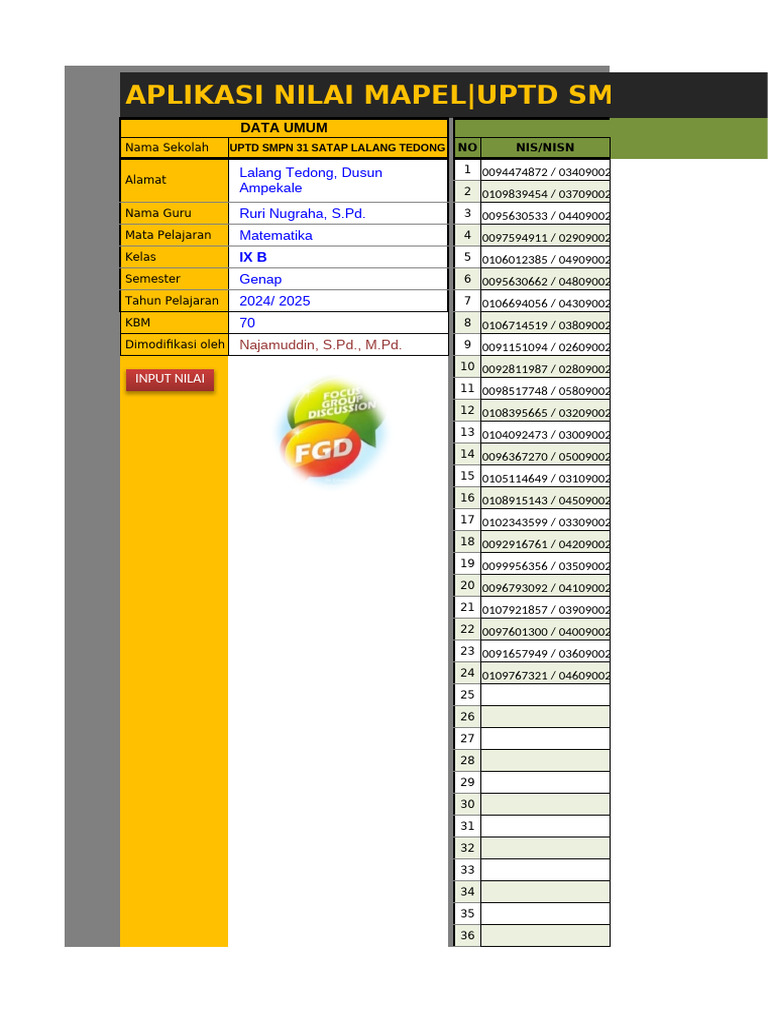Click the NIS/NISN column header
Viewport: 768px width, 1024px height.
pos(545,148)
